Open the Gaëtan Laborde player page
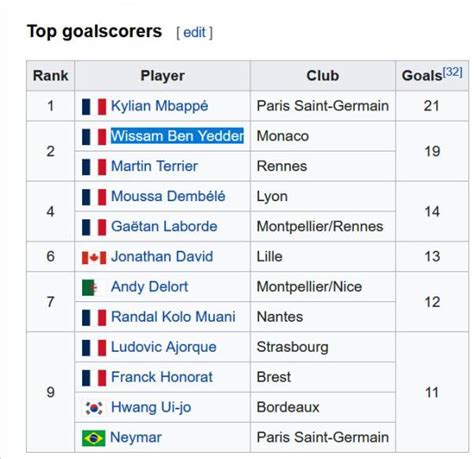 click(164, 227)
